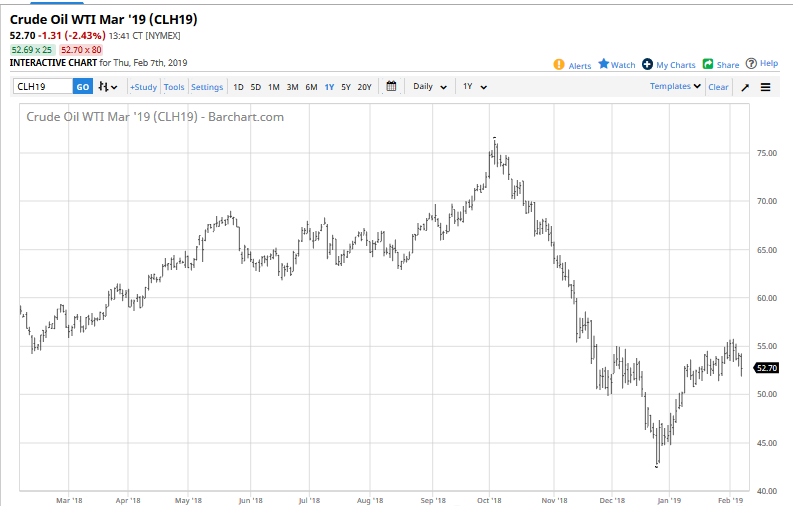This screenshot has height=506, width=793.
Task: Open the +Study menu
Action: point(144,87)
